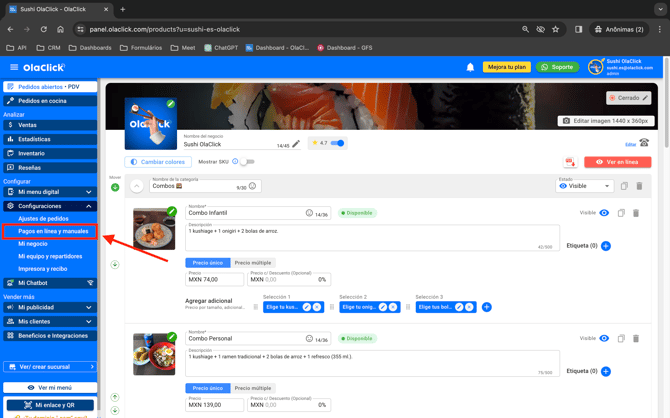Click the page vertical scrollbar
This screenshot has height=418, width=670.
click(667, 103)
